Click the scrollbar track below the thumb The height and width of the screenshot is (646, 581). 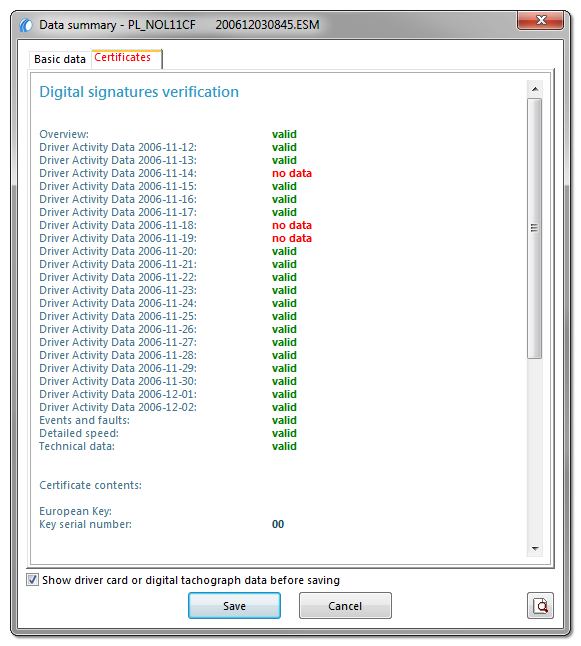pyautogui.click(x=535, y=449)
